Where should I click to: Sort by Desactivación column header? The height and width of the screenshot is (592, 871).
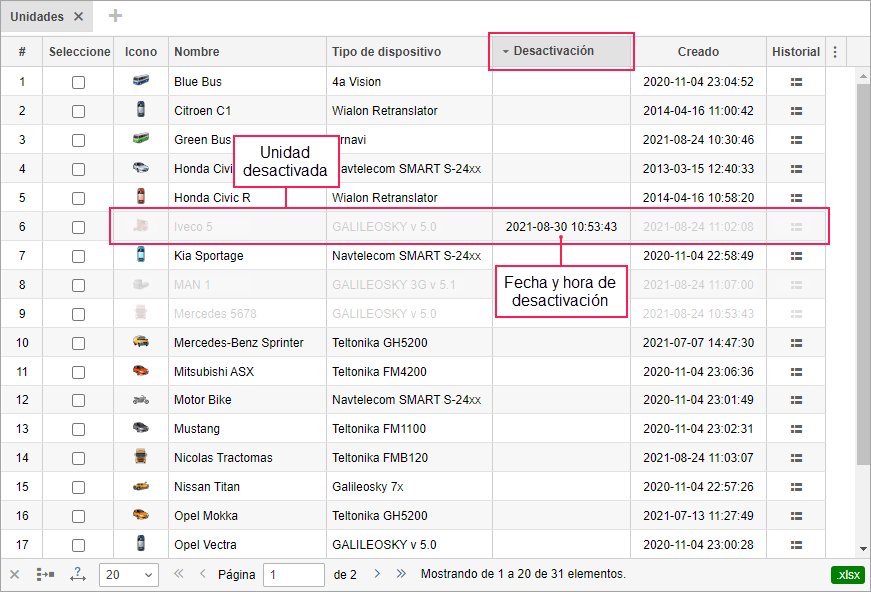[x=561, y=51]
